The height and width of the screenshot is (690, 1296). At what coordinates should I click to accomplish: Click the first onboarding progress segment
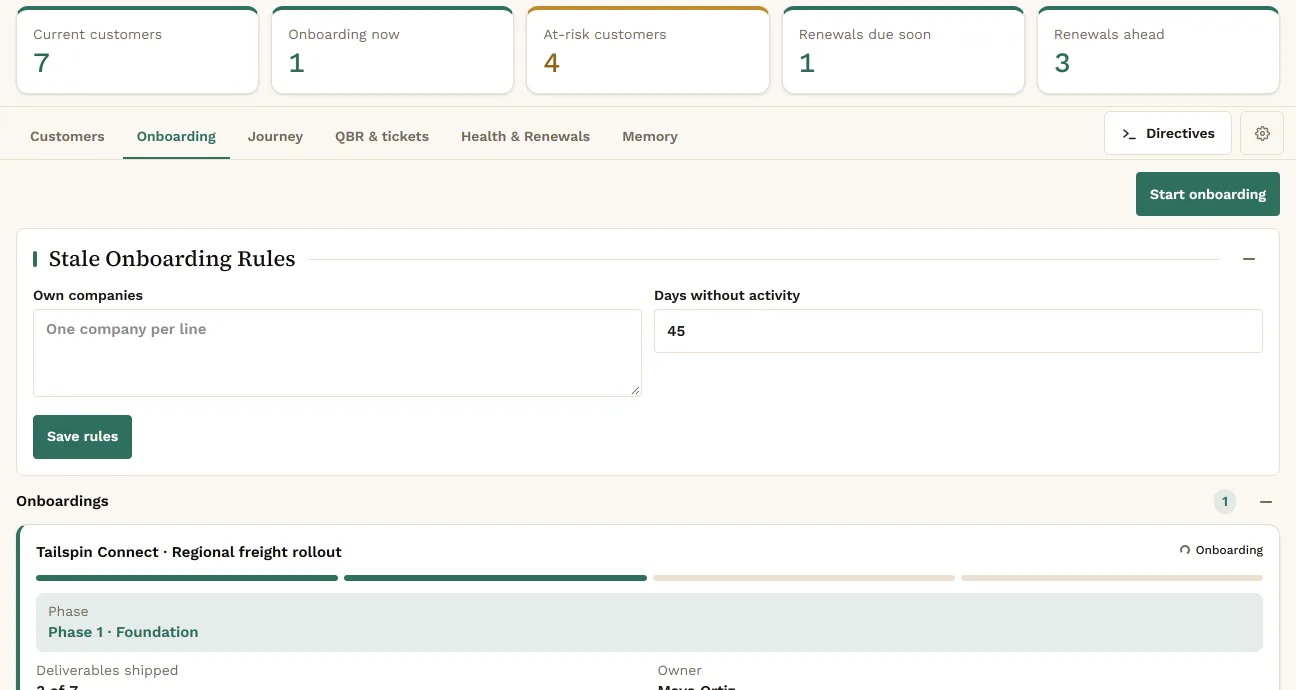point(187,578)
